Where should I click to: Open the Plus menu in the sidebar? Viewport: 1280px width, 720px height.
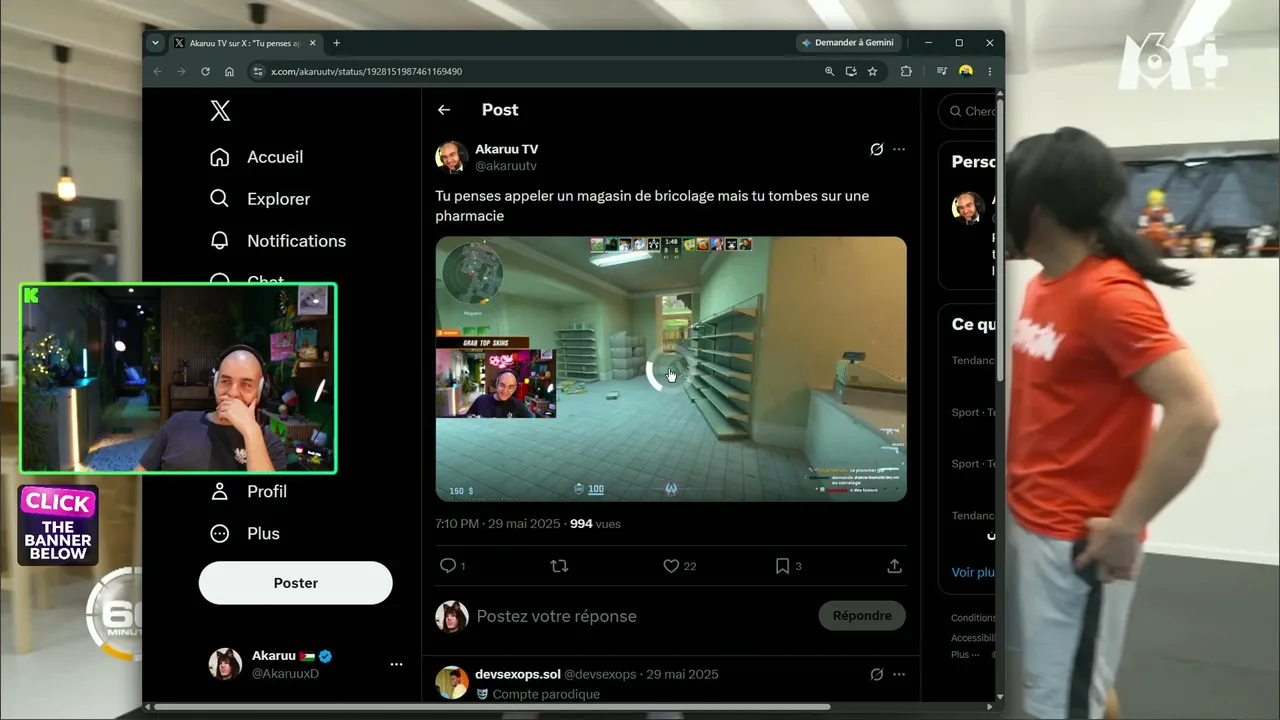(x=245, y=533)
